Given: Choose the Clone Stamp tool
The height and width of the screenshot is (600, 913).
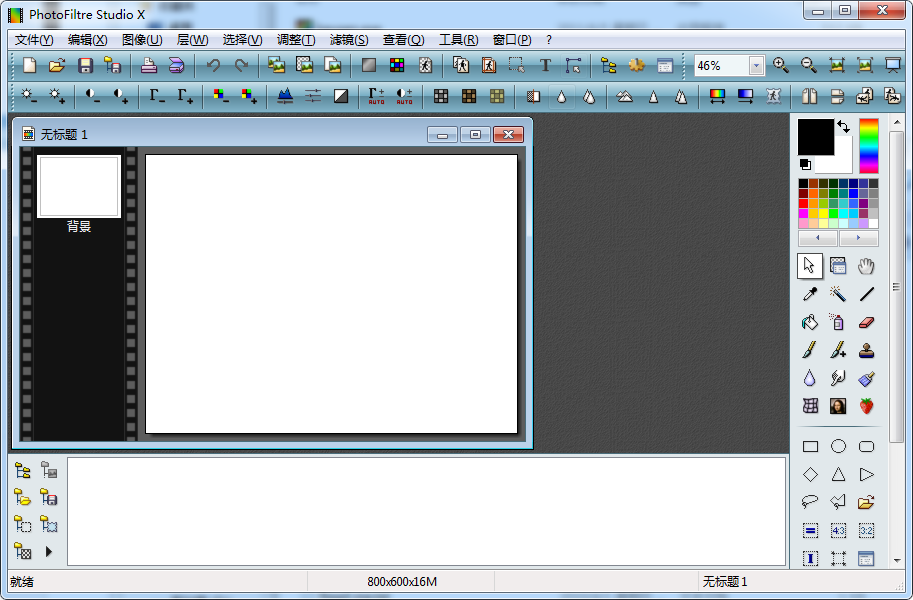Looking at the screenshot, I should coord(866,350).
